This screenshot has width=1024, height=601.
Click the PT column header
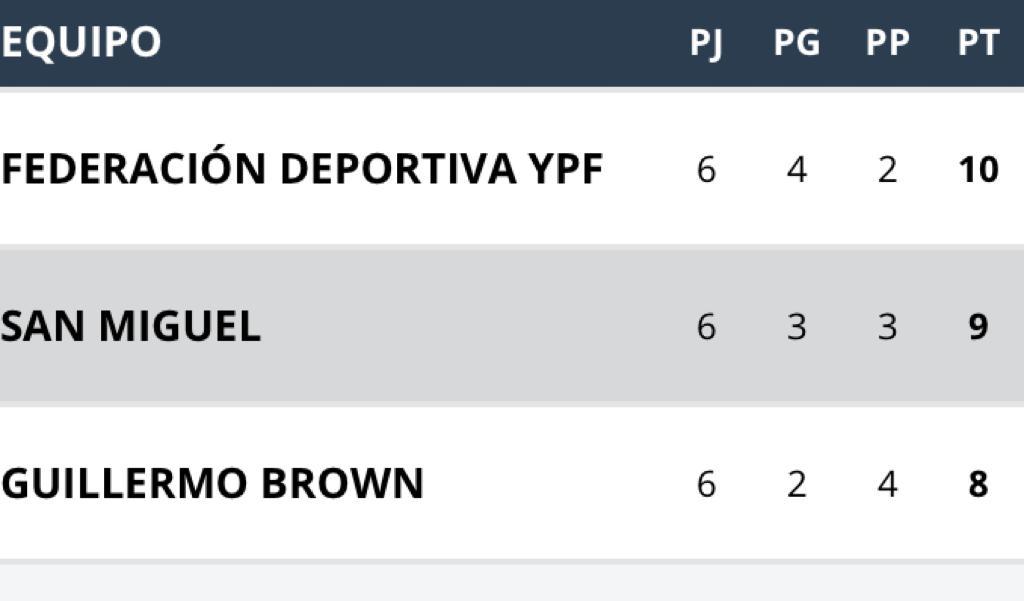coord(978,43)
